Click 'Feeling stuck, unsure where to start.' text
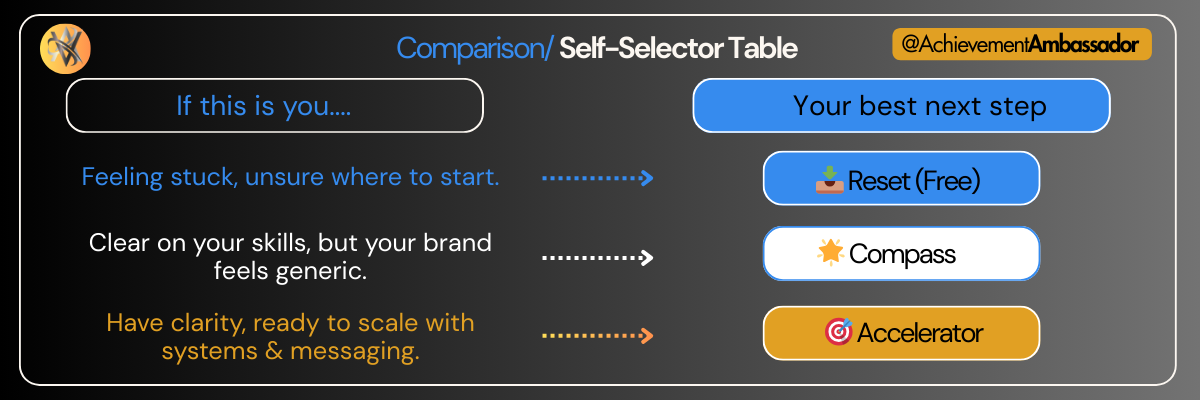The width and height of the screenshot is (1200, 400). (x=290, y=179)
